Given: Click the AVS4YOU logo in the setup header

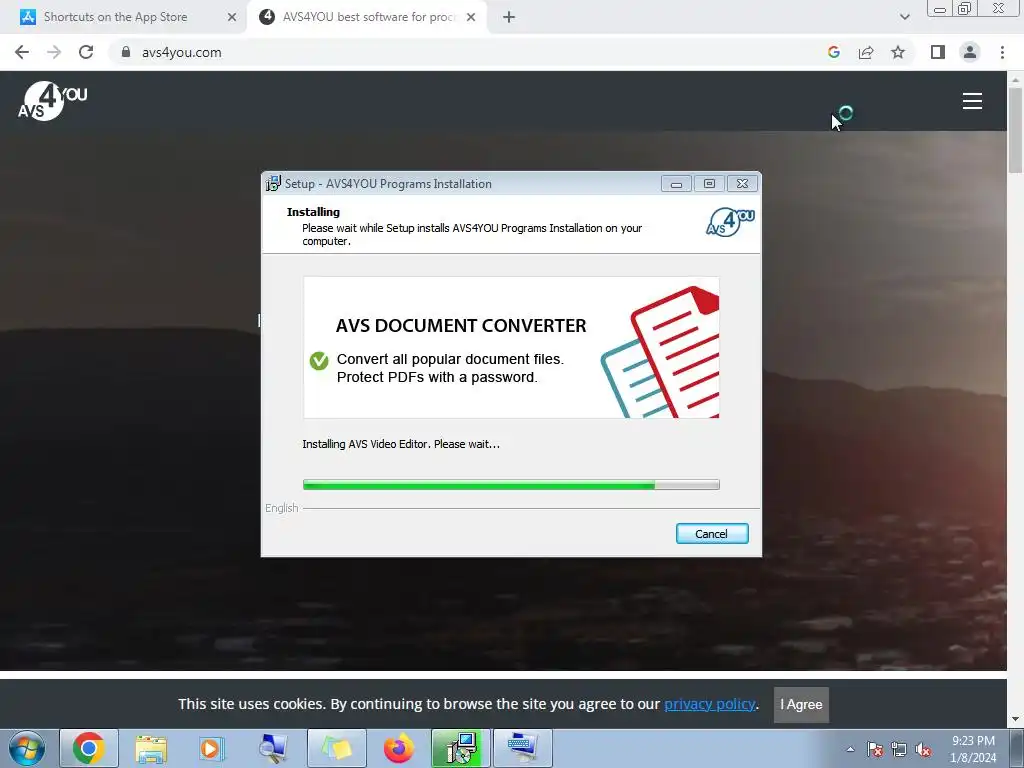Looking at the screenshot, I should 730,222.
